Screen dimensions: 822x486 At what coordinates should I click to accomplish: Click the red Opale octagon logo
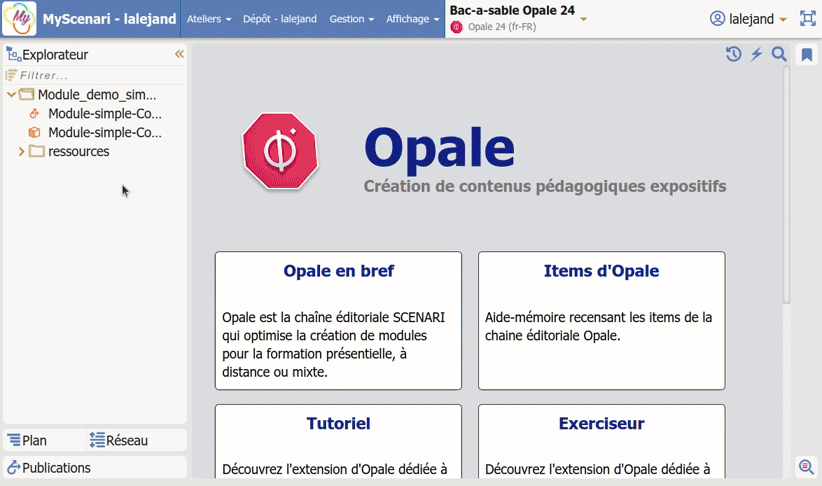[280, 151]
